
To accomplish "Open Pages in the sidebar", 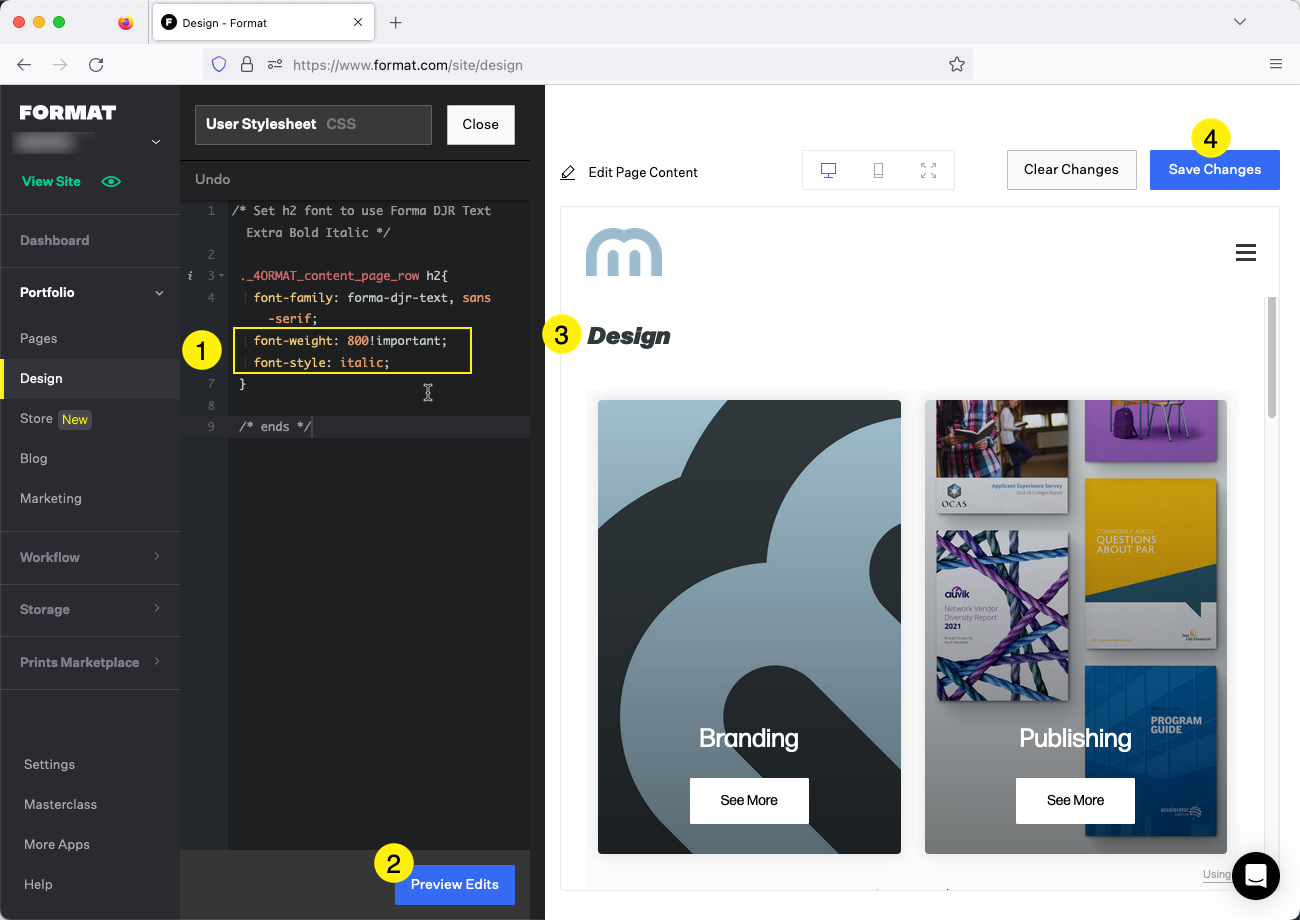I will click(x=38, y=338).
